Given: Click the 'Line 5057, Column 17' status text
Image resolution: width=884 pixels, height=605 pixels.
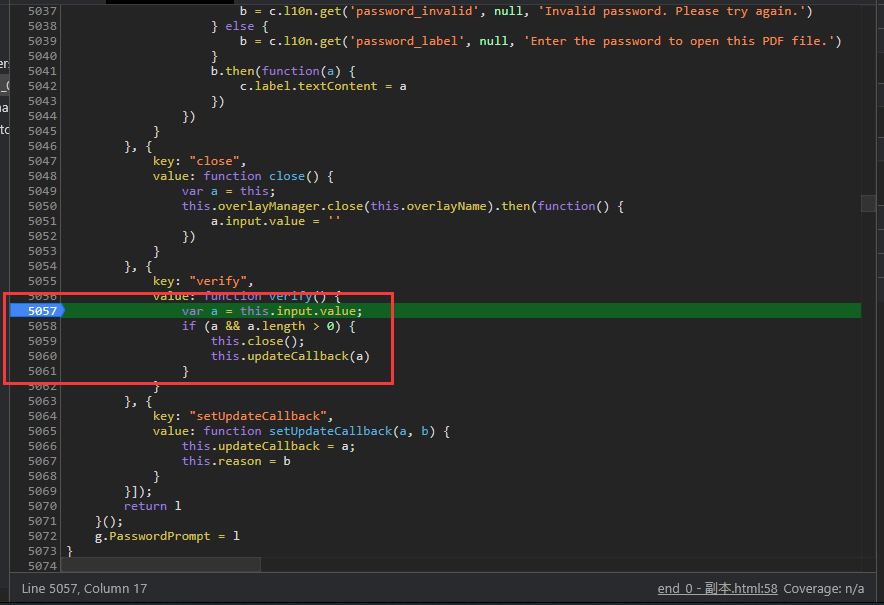Looking at the screenshot, I should point(85,589).
